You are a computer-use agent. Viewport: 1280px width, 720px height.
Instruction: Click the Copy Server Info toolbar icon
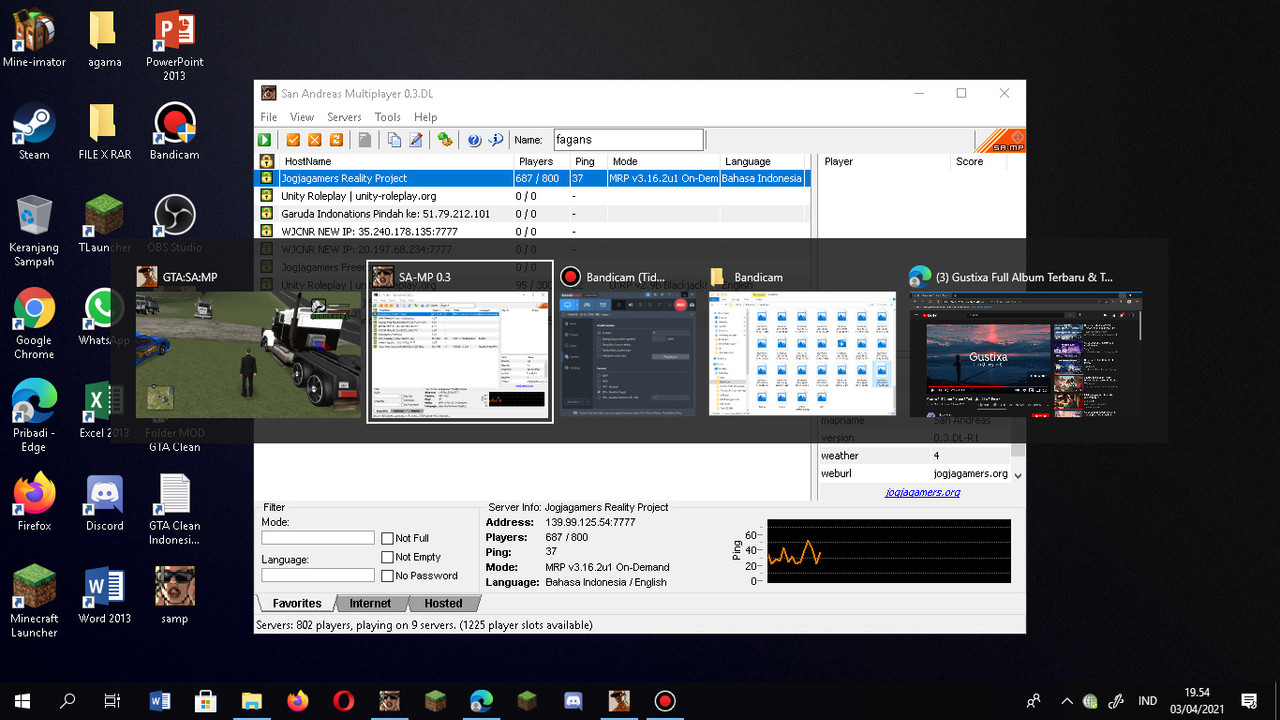[394, 141]
